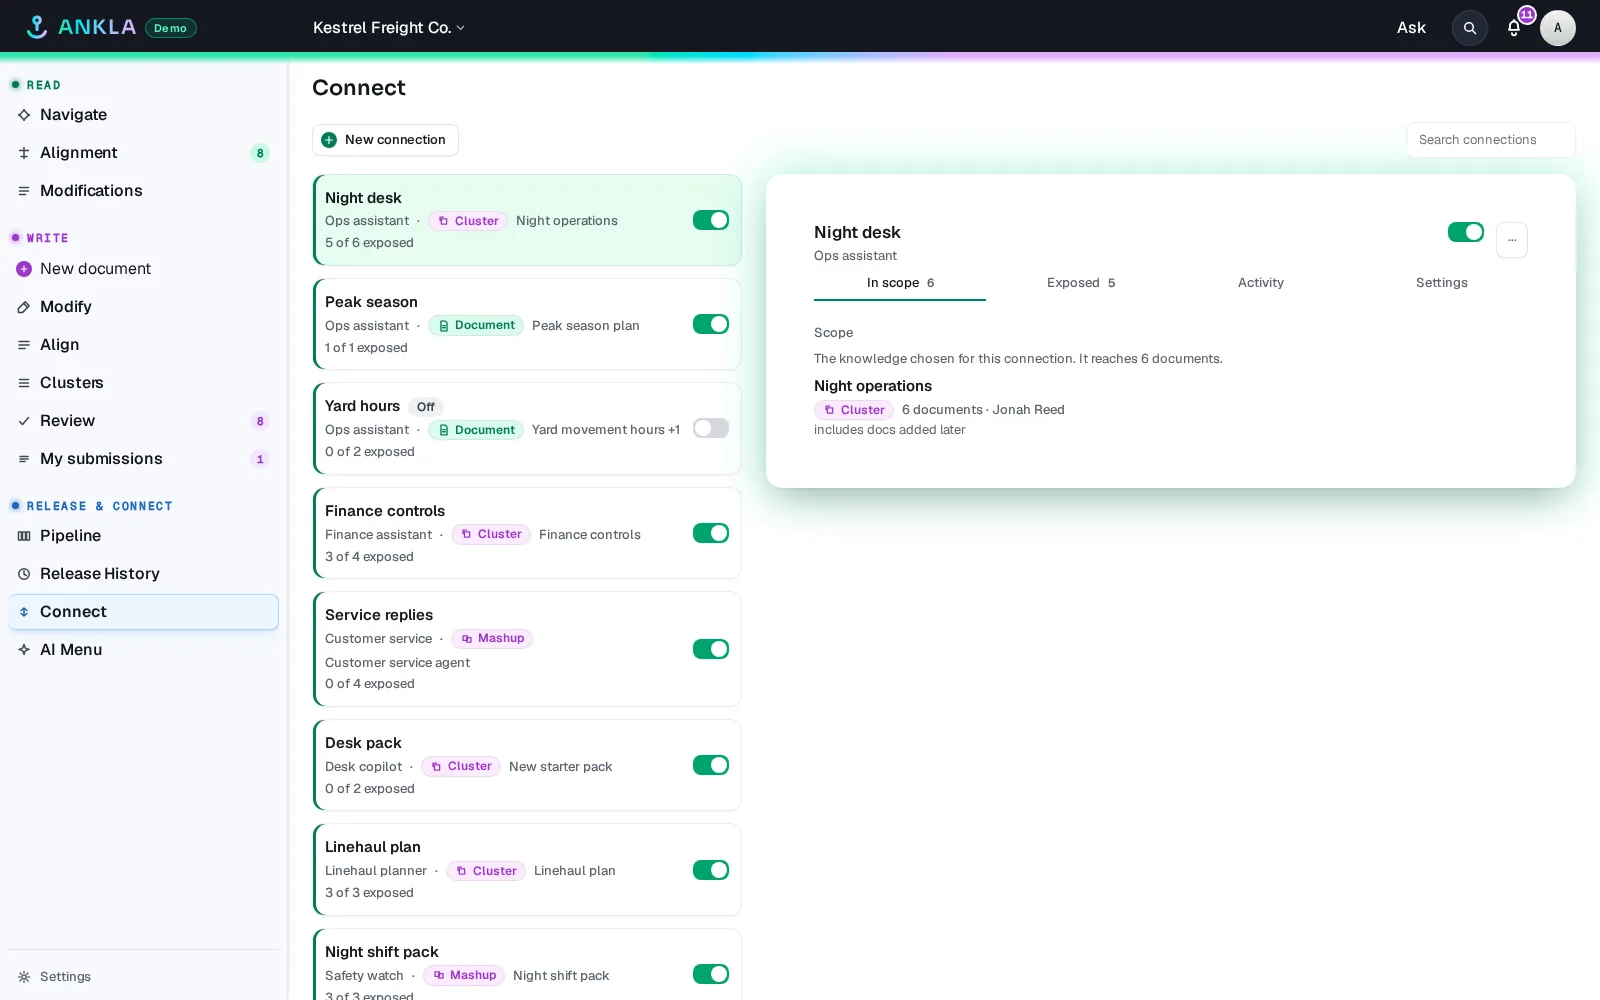This screenshot has height=1000, width=1600.
Task: Switch to the Exposed tab
Action: tap(1081, 283)
